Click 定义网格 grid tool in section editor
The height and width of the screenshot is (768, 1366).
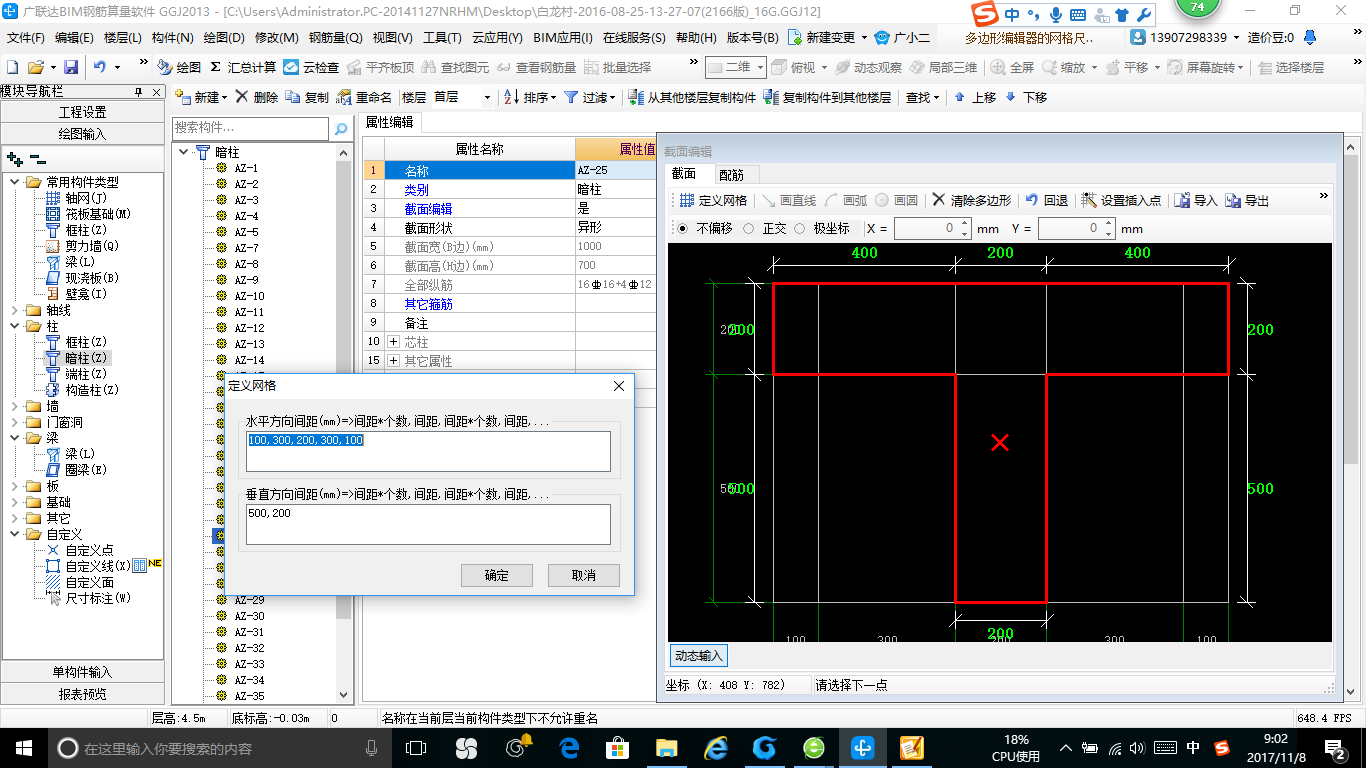[713, 200]
